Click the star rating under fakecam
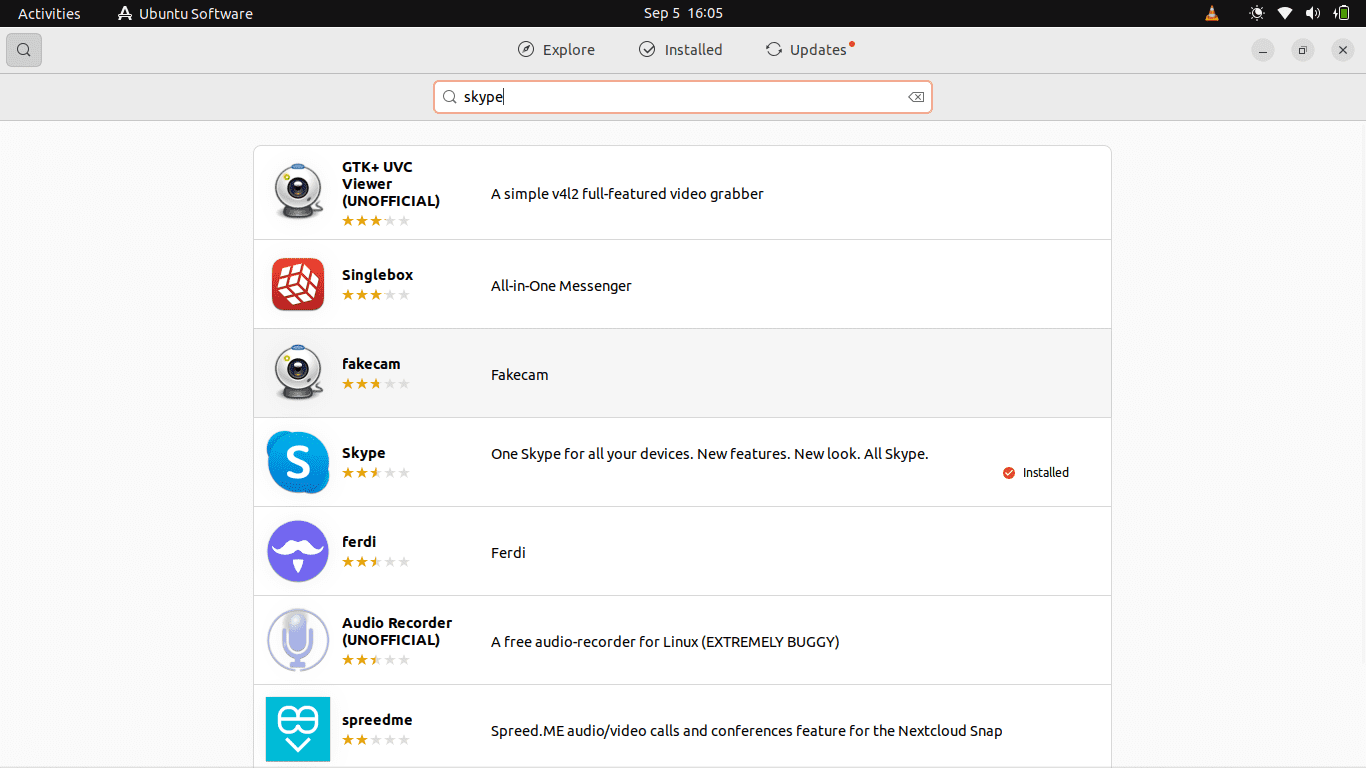 (x=376, y=384)
